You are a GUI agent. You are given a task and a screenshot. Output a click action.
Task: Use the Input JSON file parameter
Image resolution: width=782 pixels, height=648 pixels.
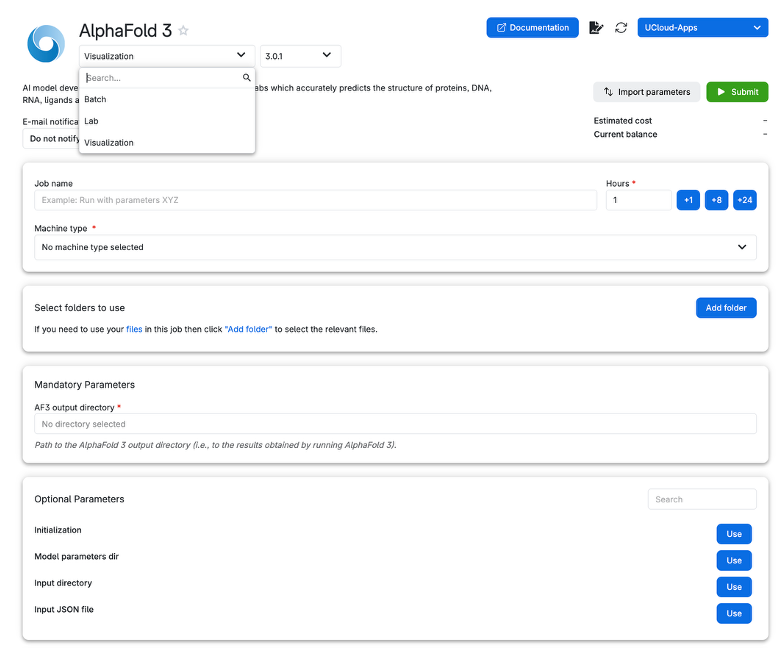tap(734, 613)
